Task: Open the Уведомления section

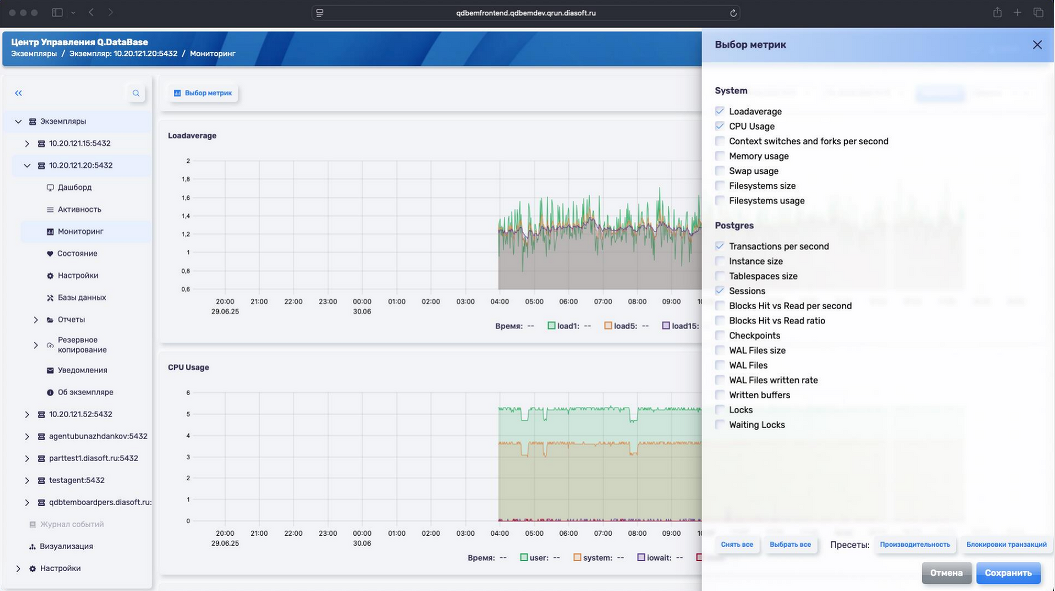Action: click(x=83, y=370)
